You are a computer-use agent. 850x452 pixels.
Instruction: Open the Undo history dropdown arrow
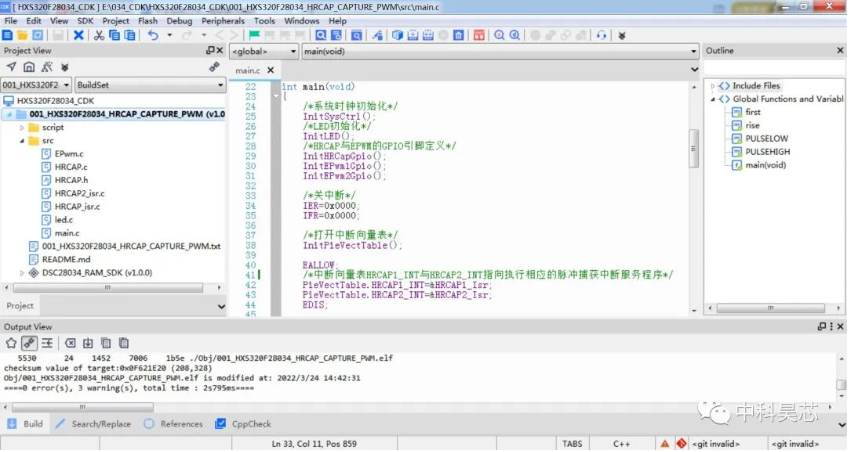(170, 35)
